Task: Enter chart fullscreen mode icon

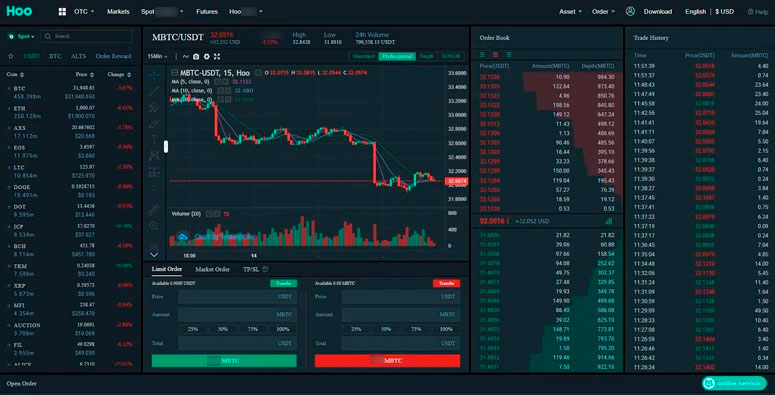Action: [217, 57]
